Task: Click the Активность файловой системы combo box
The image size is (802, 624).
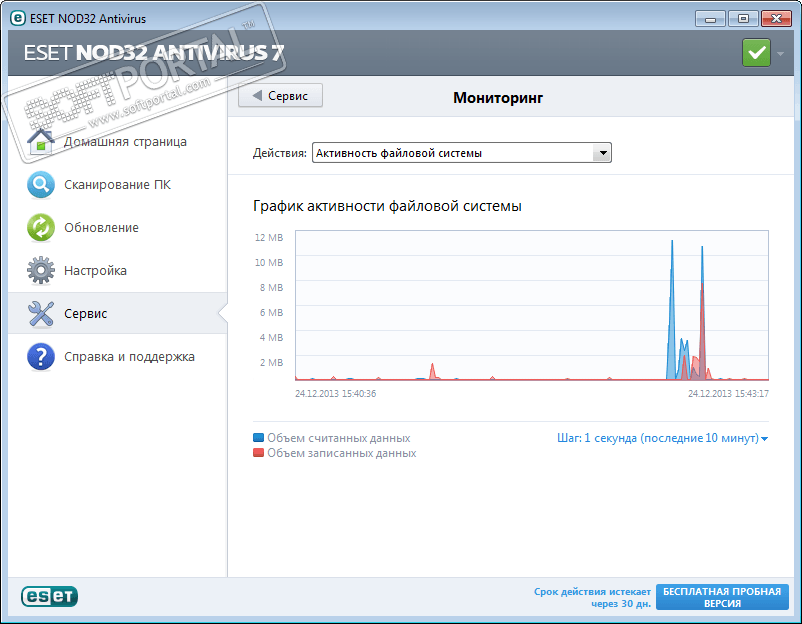Action: 462,153
